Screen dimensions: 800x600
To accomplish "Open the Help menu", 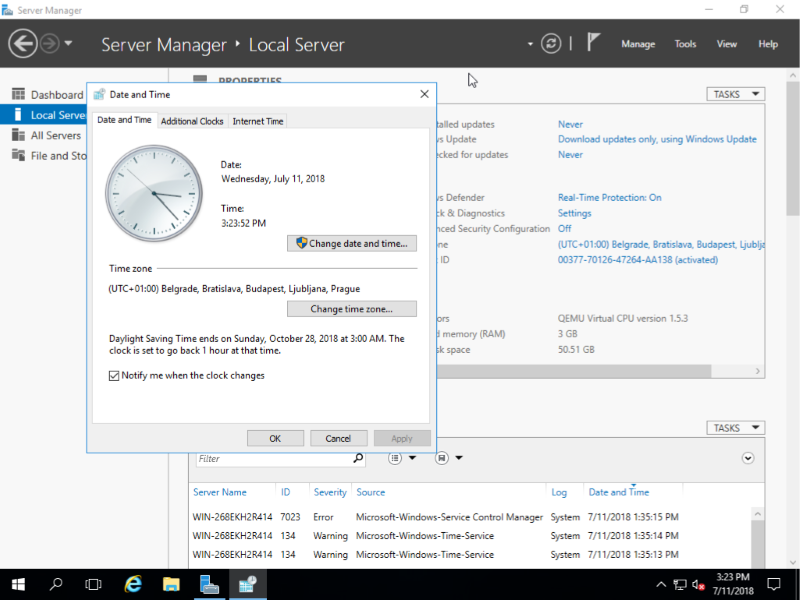I will 767,44.
